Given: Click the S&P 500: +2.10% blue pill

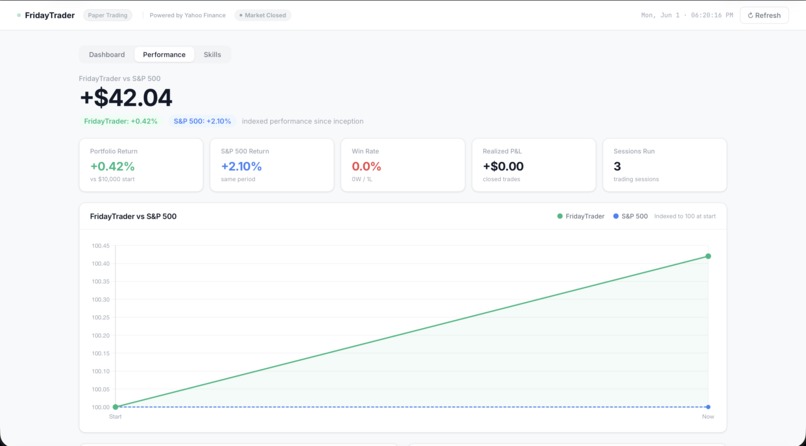Looking at the screenshot, I should [x=203, y=121].
